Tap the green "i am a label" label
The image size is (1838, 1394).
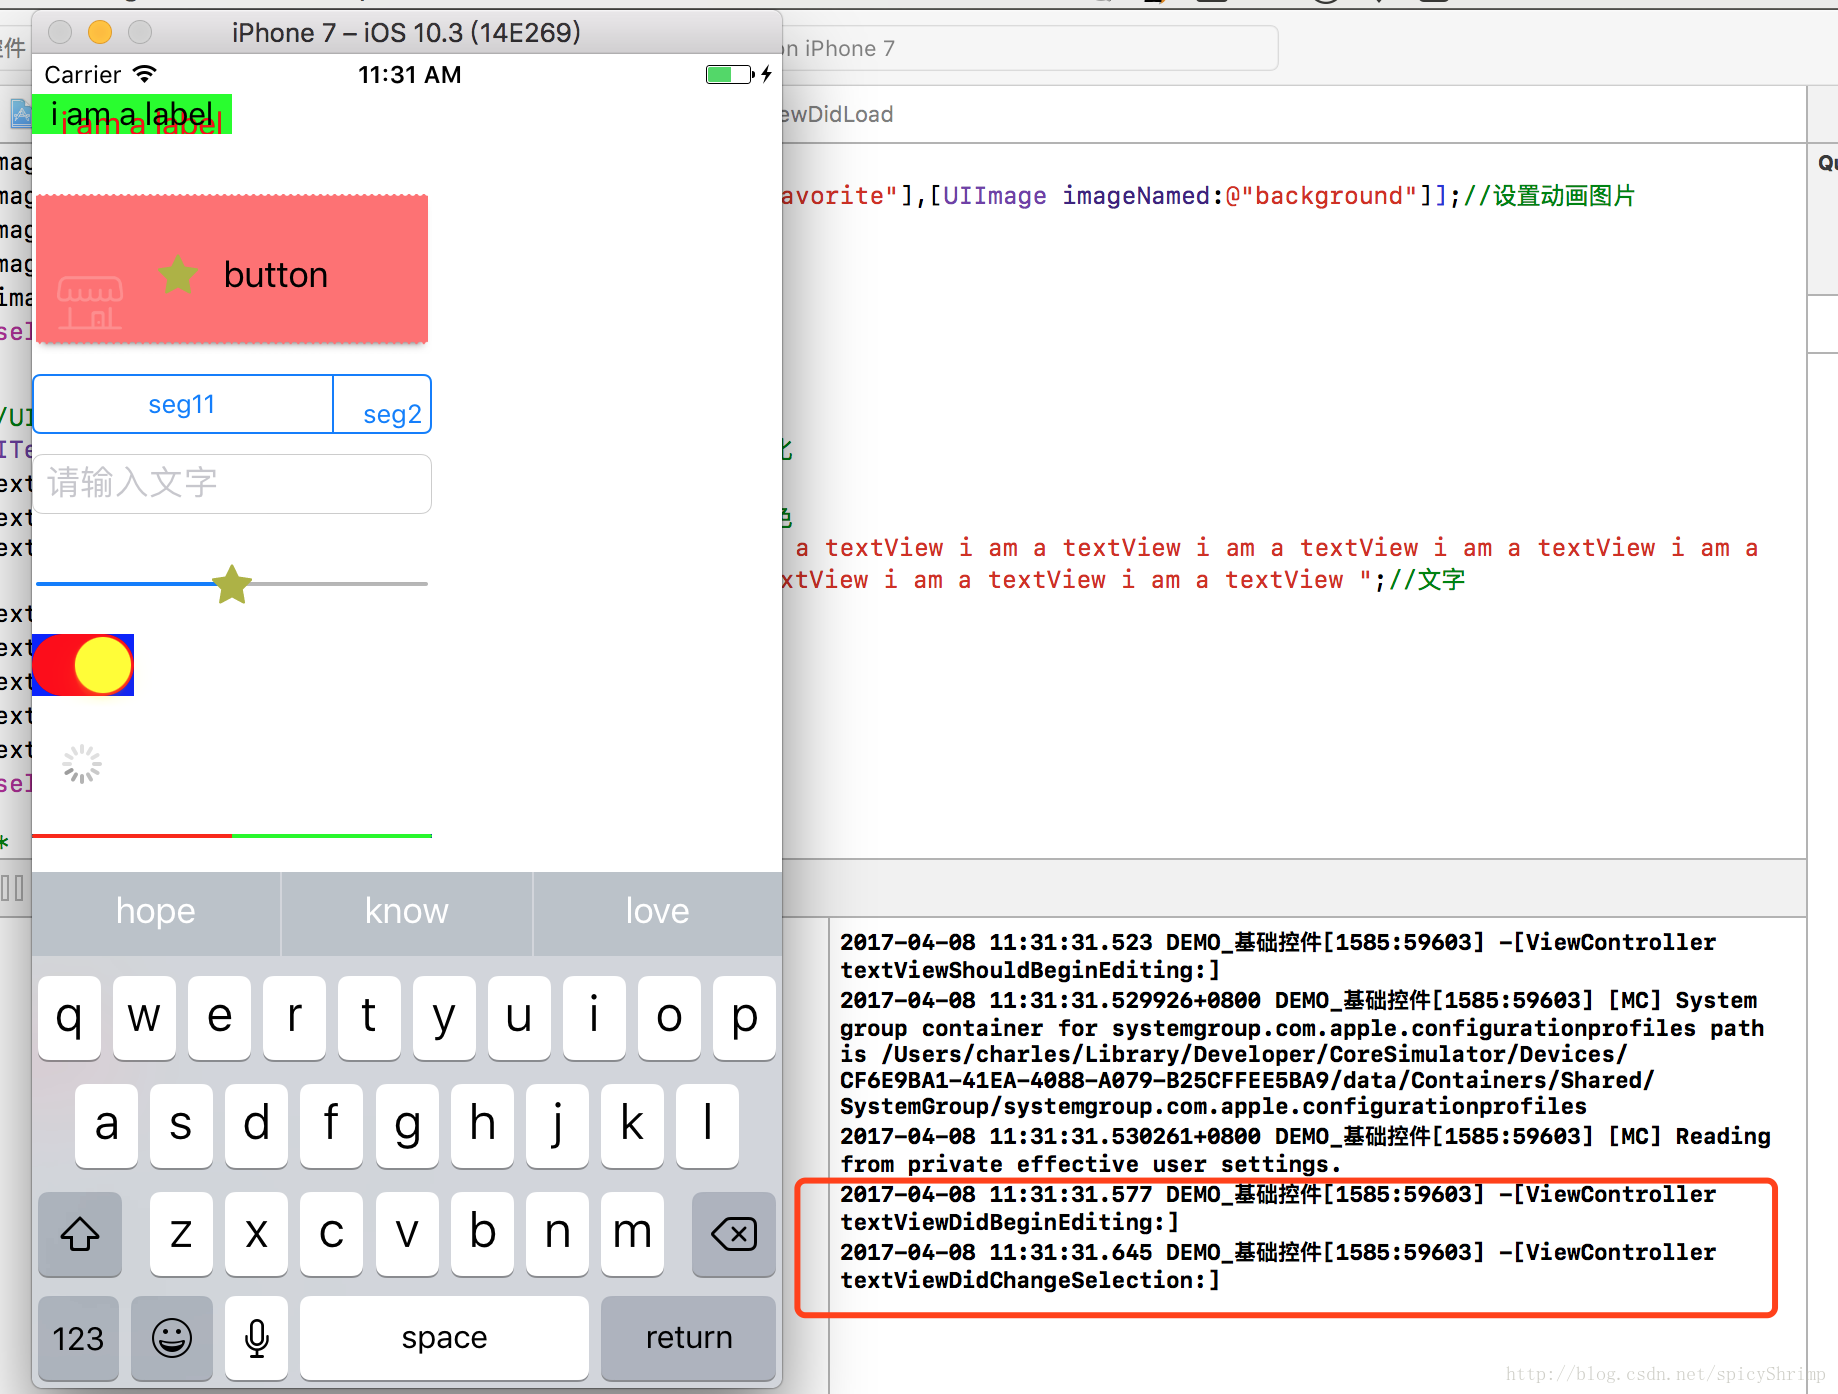(132, 114)
